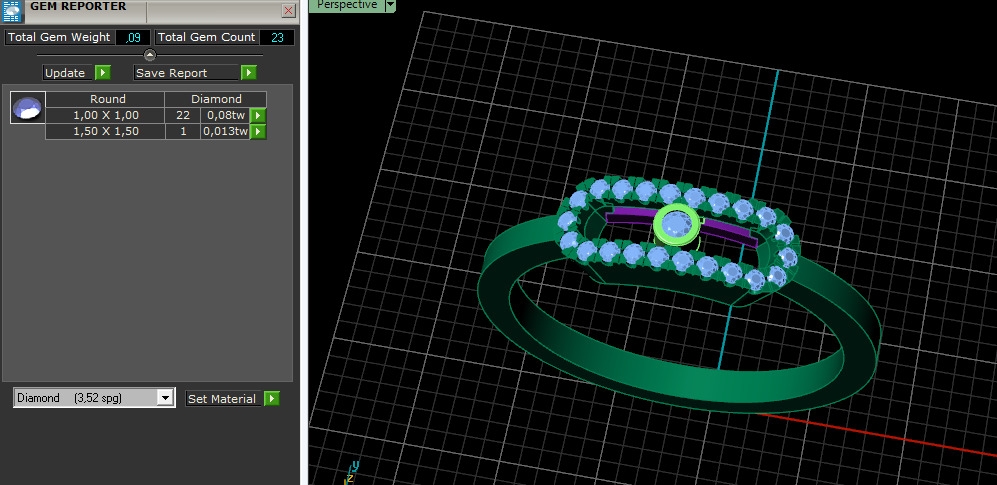Click green arrow for 1,50 X 1,50 row
The image size is (997, 485).
point(258,132)
